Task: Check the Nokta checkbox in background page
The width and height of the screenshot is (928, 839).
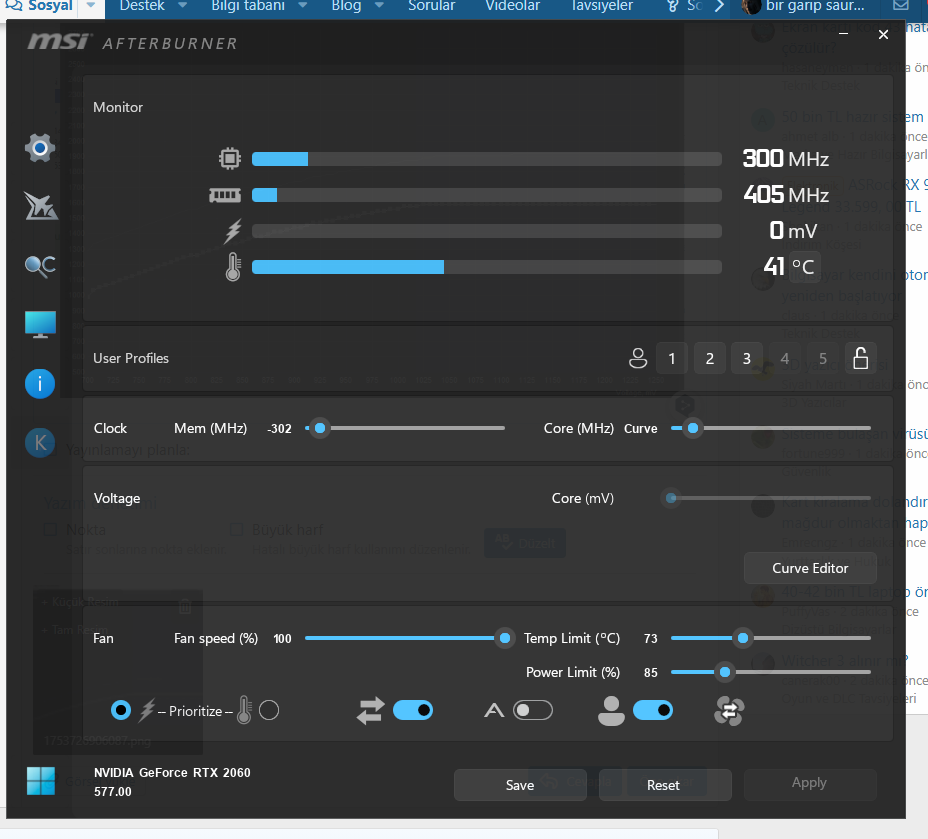Action: pyautogui.click(x=50, y=530)
